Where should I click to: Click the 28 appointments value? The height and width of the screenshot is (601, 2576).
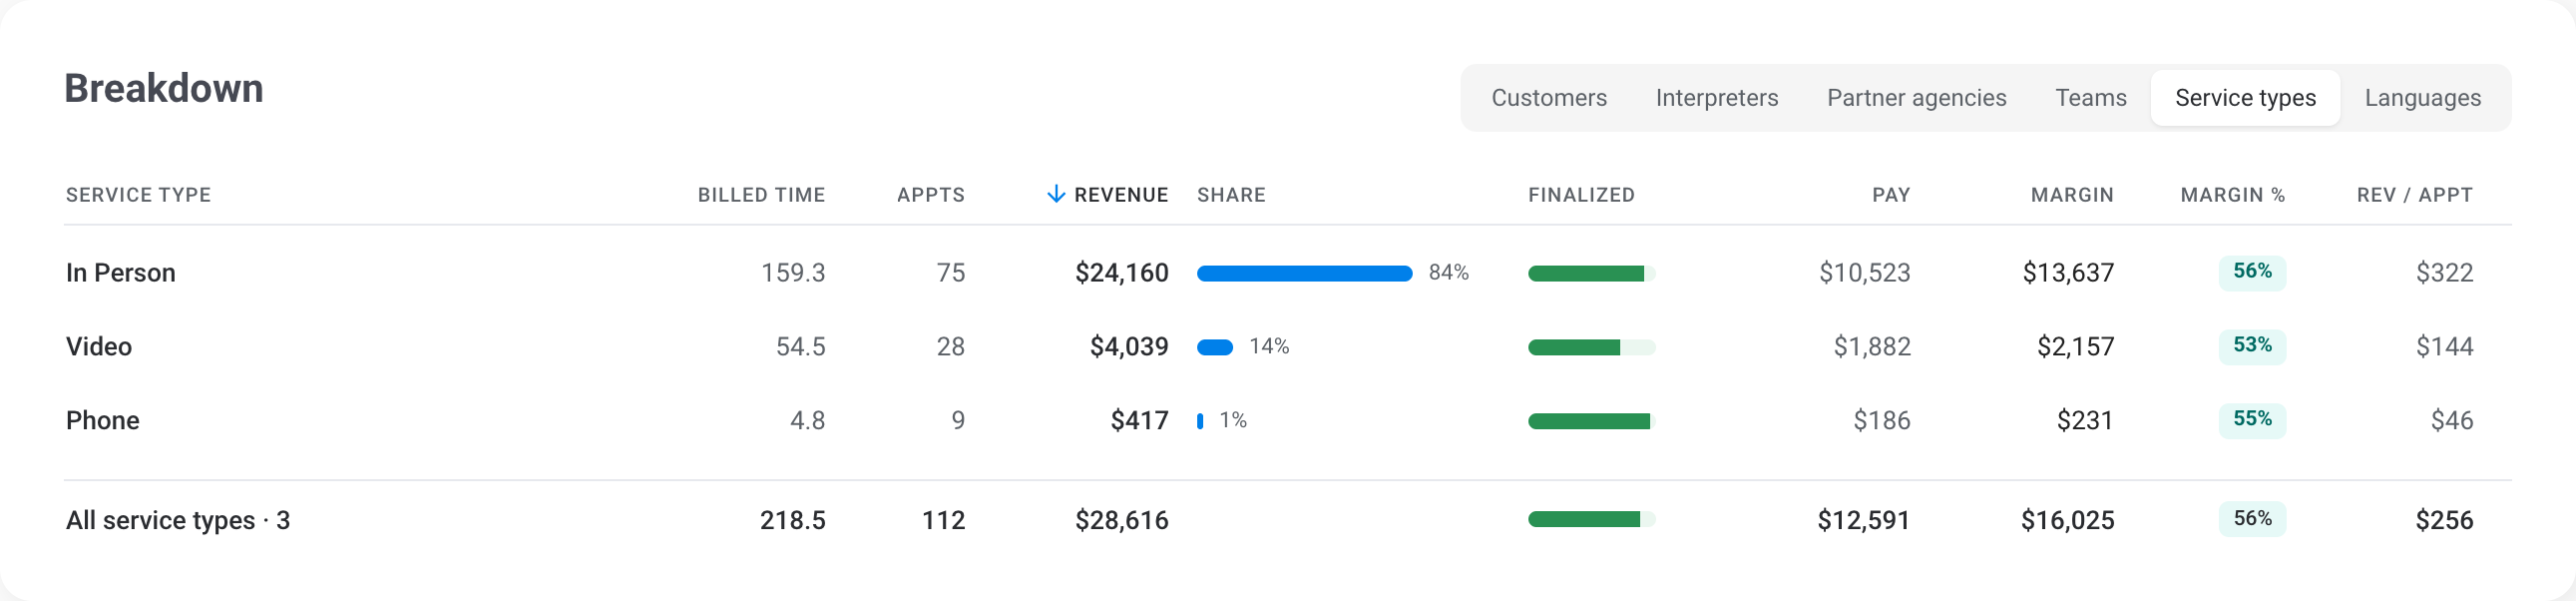[x=950, y=347]
